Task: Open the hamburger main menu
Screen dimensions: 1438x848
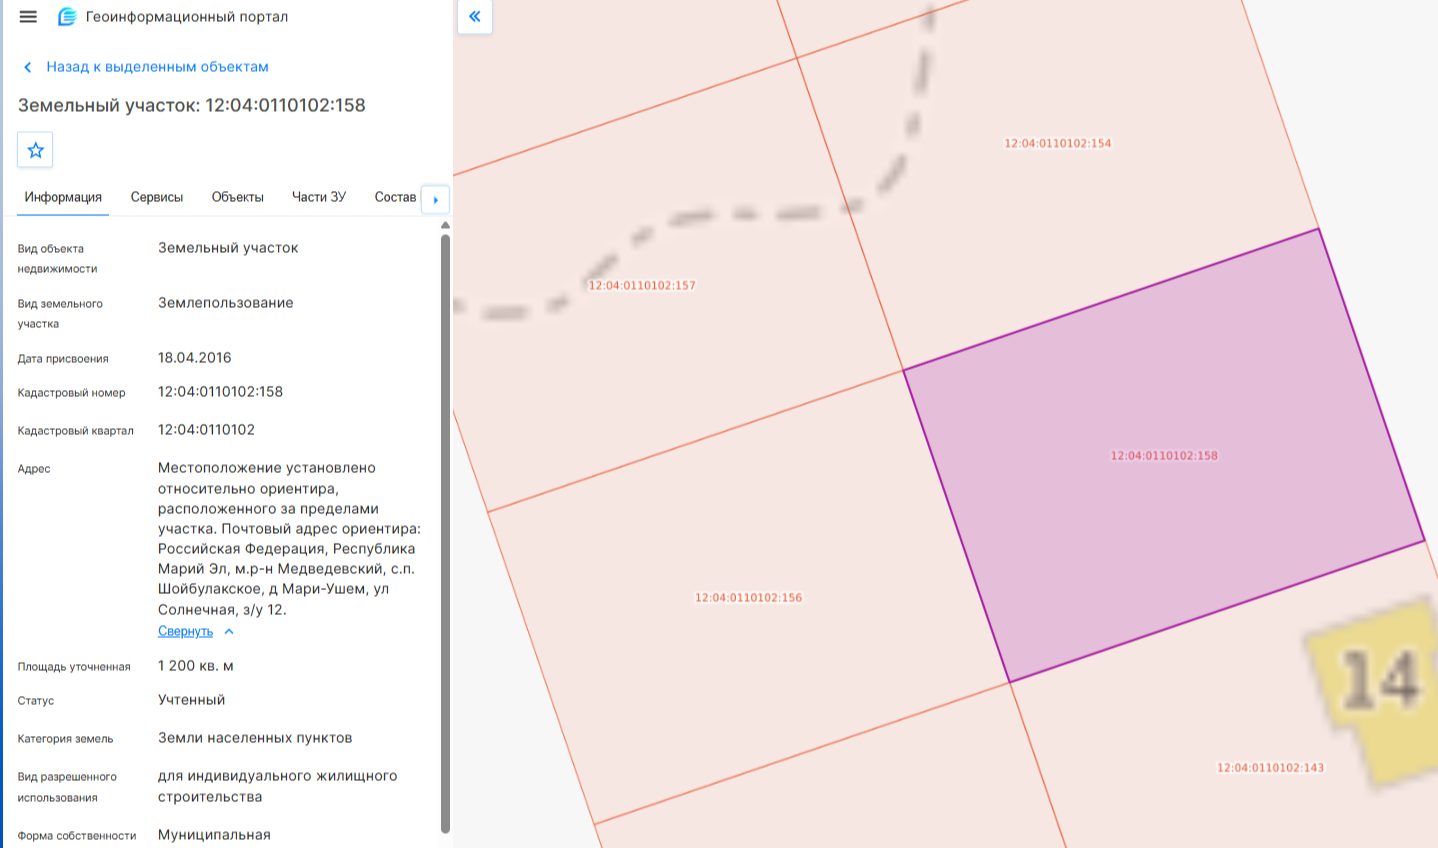Action: 28,17
